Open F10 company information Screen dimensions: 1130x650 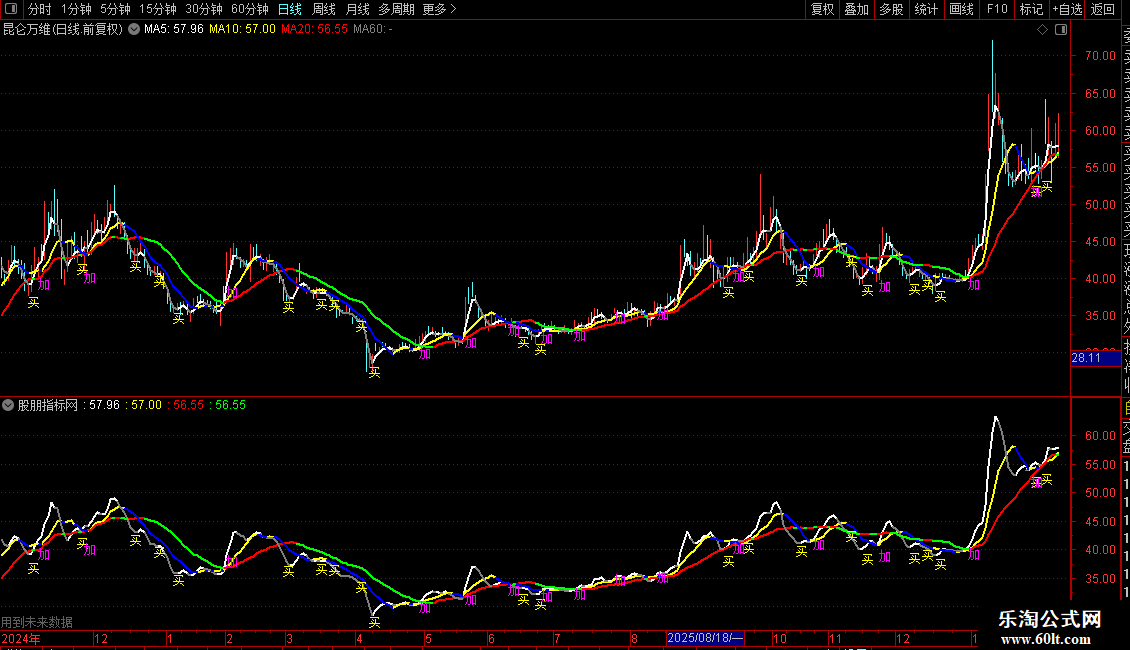coord(997,9)
